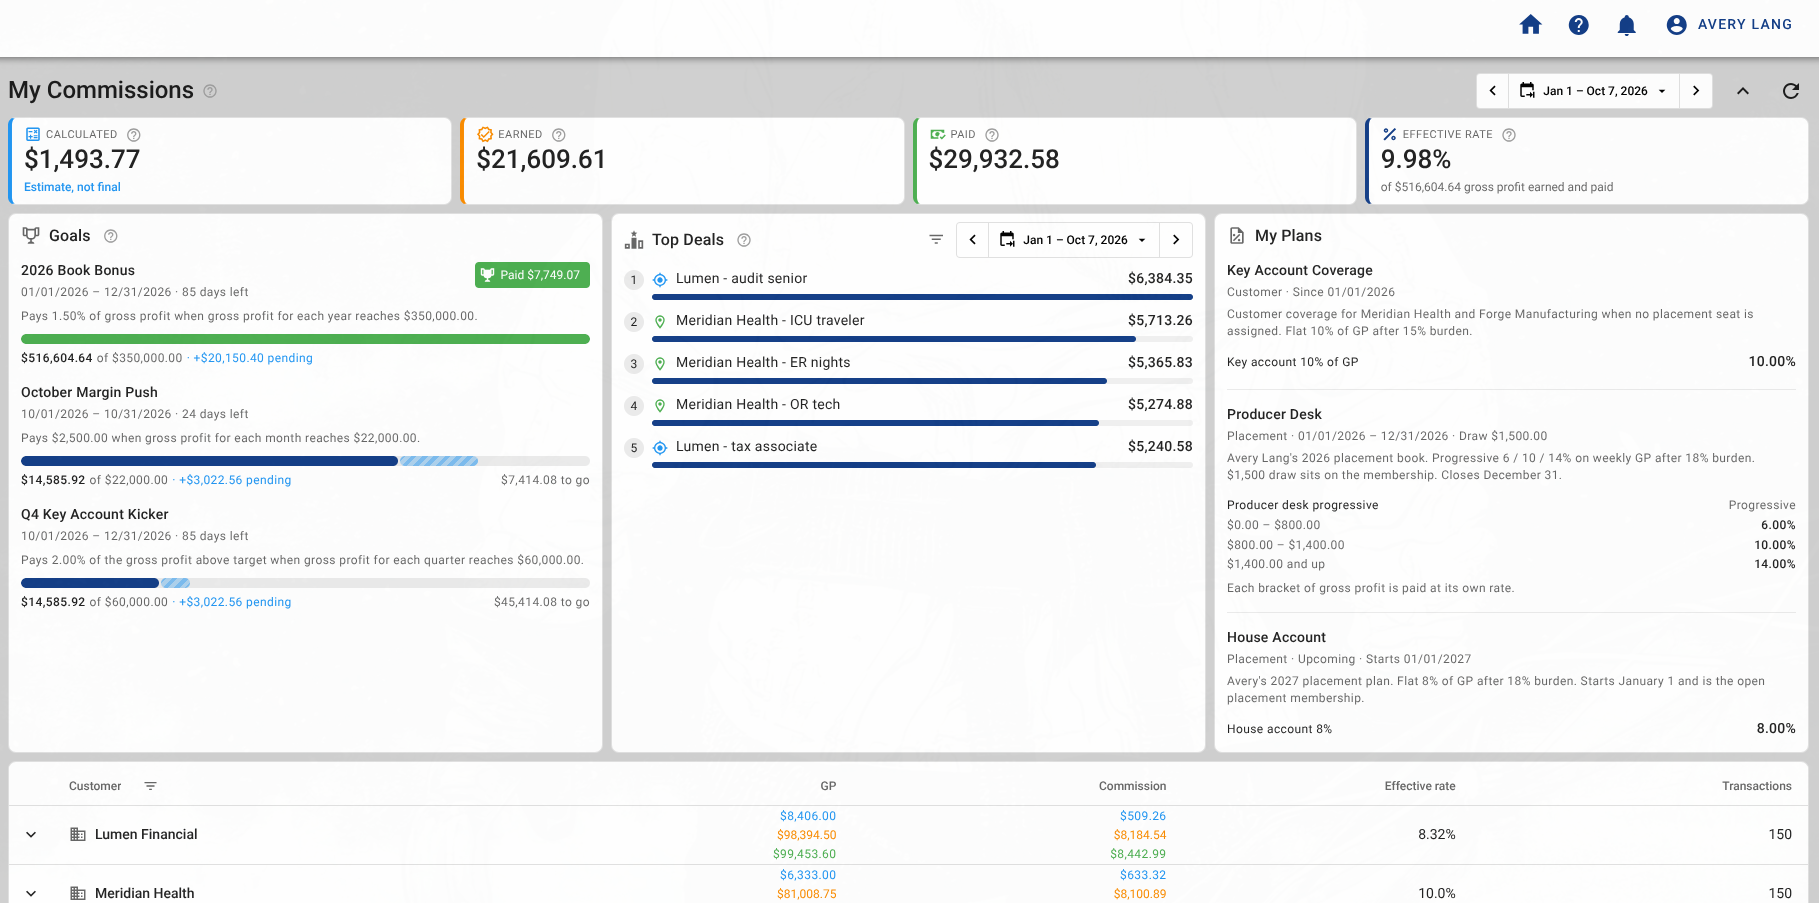Click the Key Account Coverage plan title
Viewport: 1819px width, 903px height.
point(1299,271)
